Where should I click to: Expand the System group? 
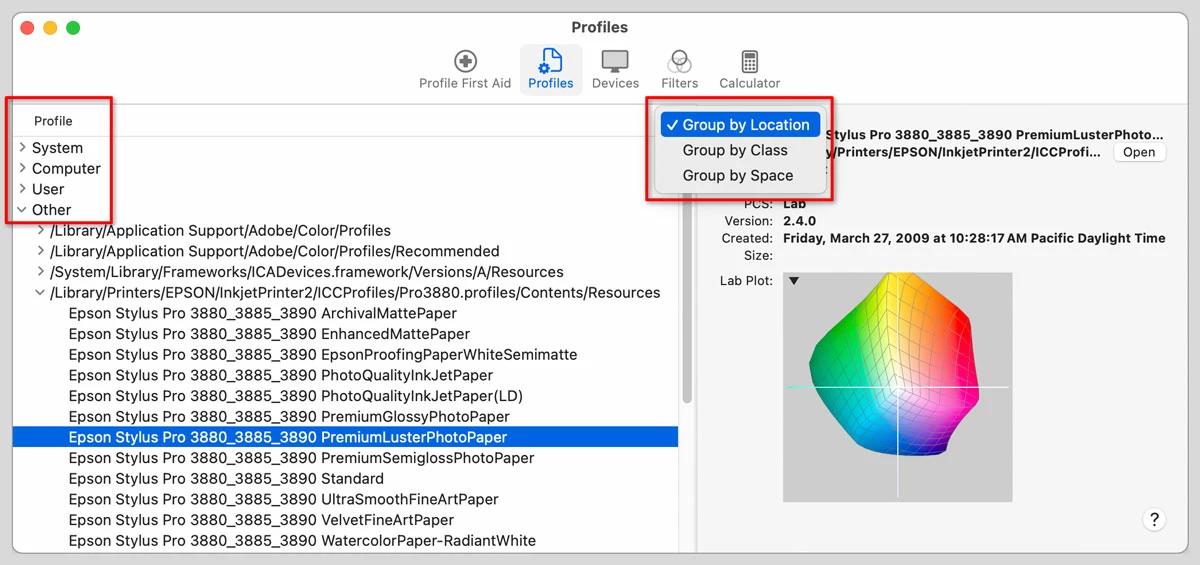(x=23, y=147)
